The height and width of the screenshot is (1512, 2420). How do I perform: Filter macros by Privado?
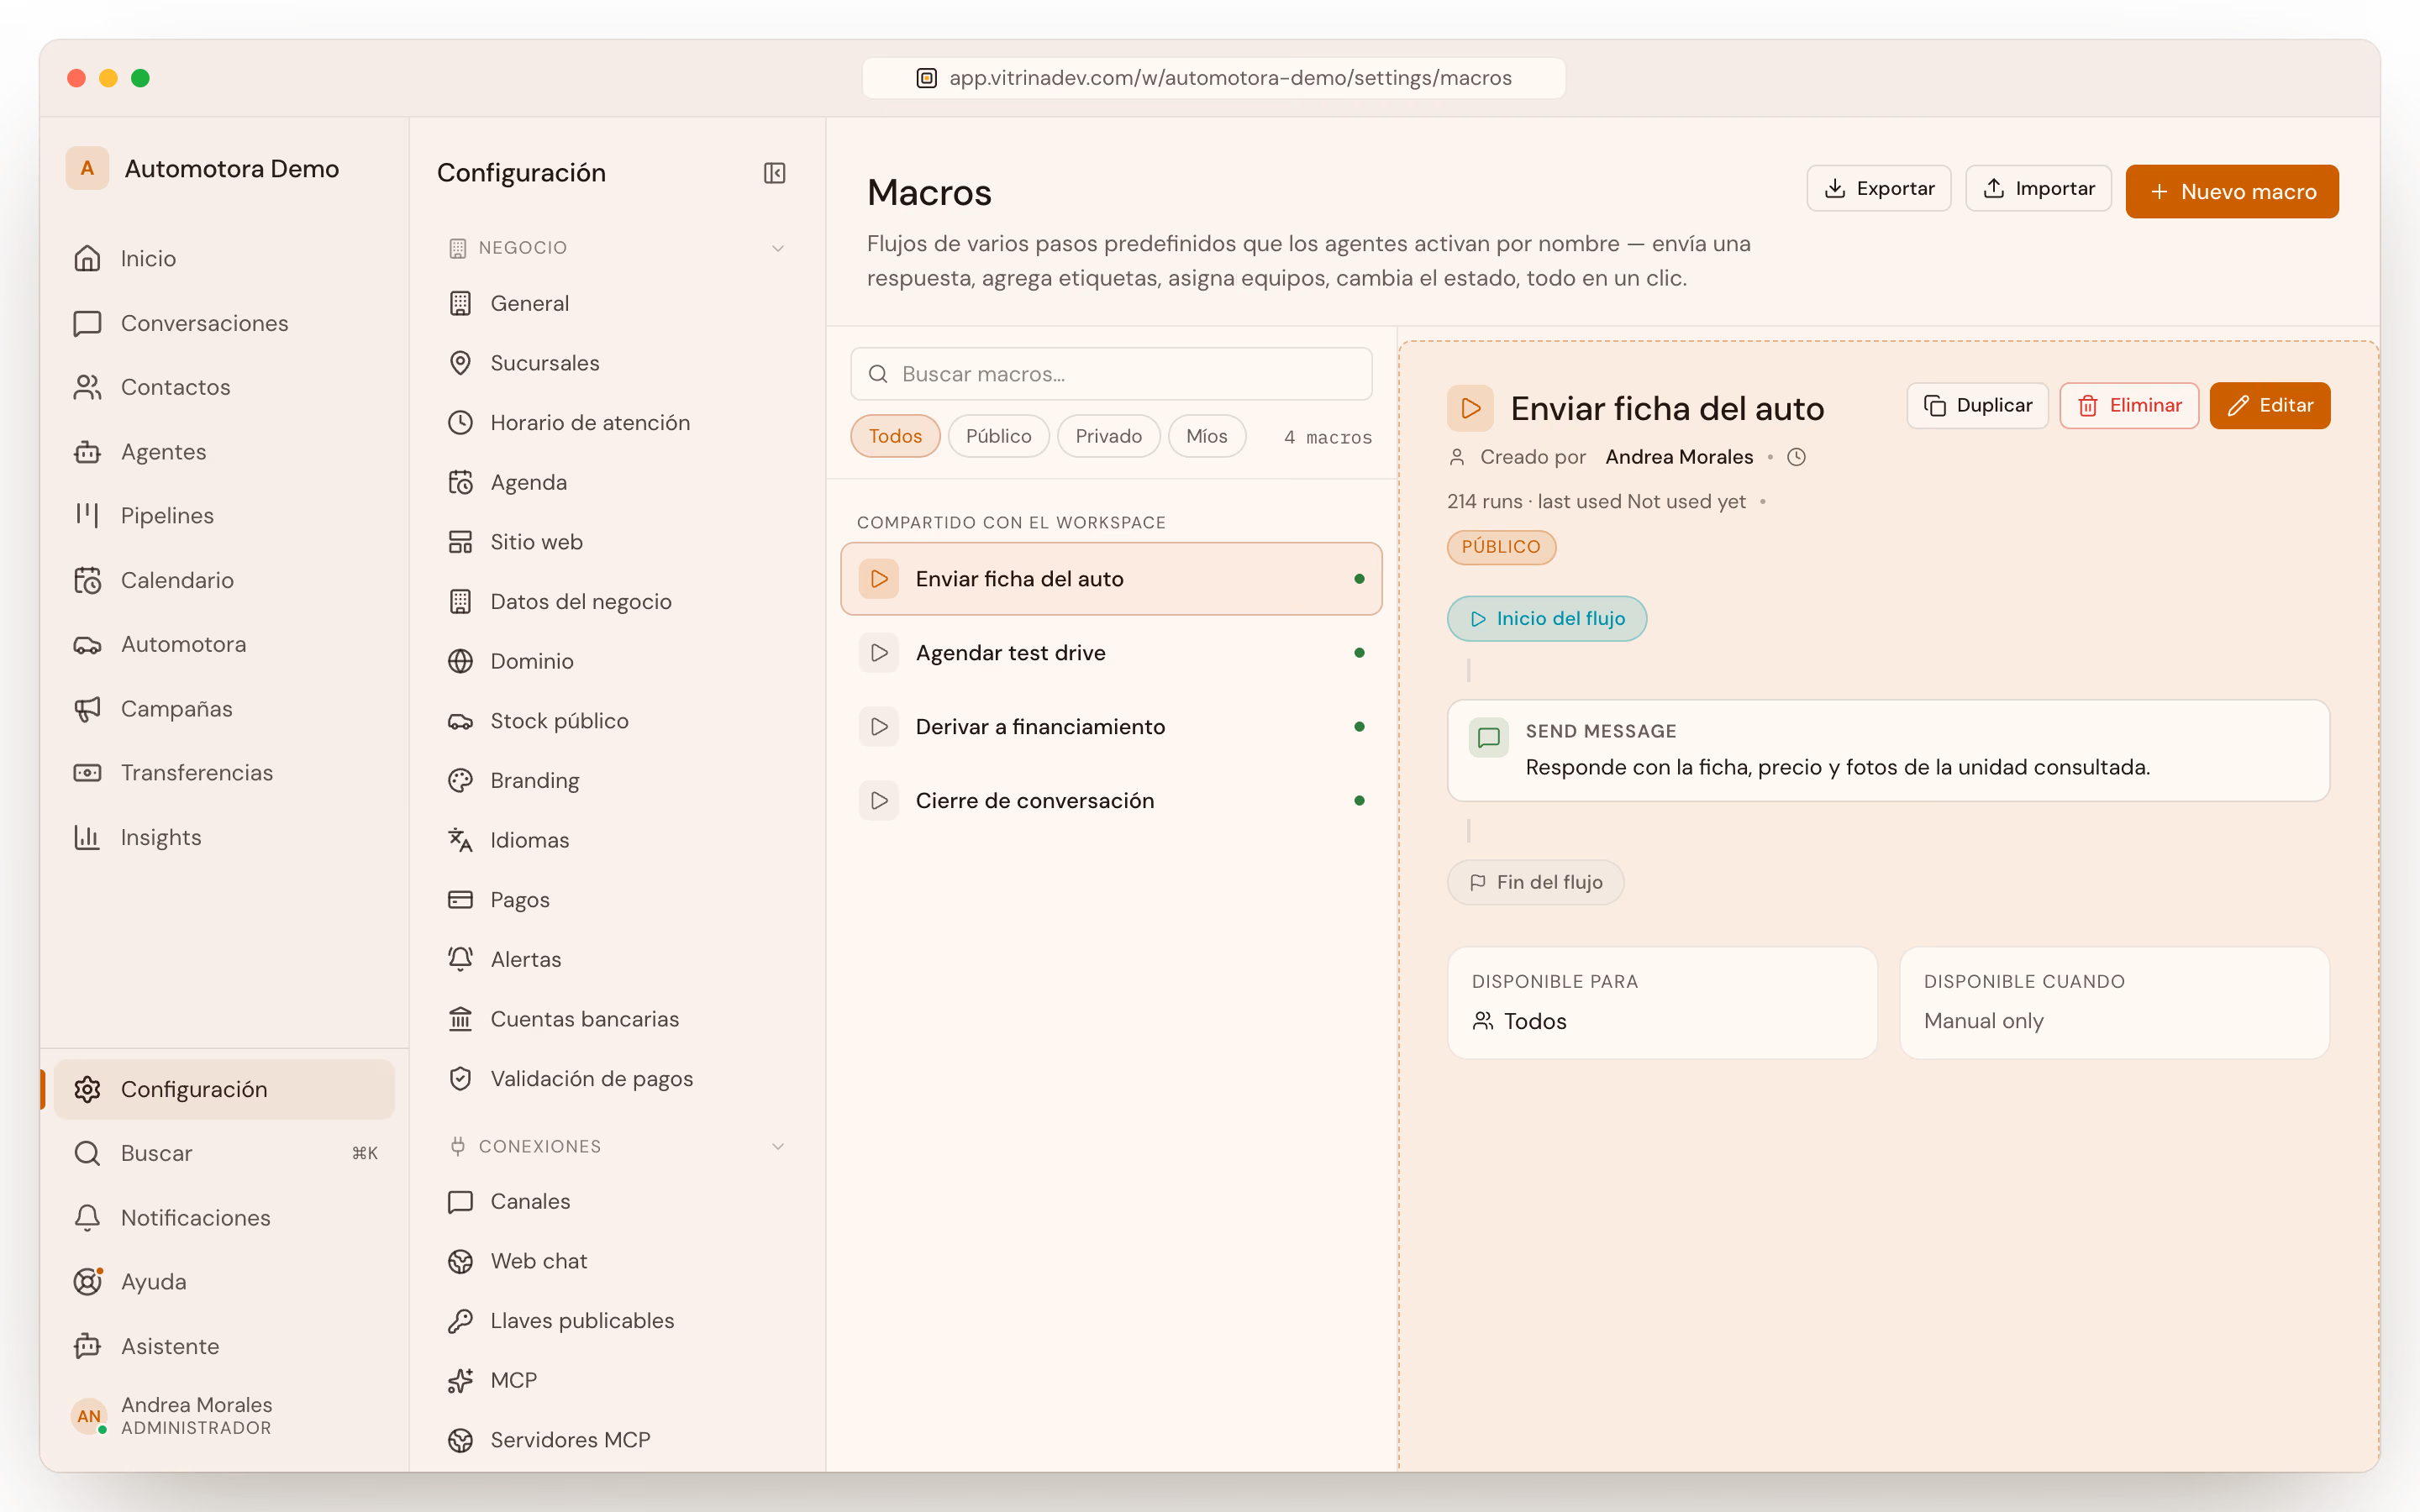click(1108, 436)
